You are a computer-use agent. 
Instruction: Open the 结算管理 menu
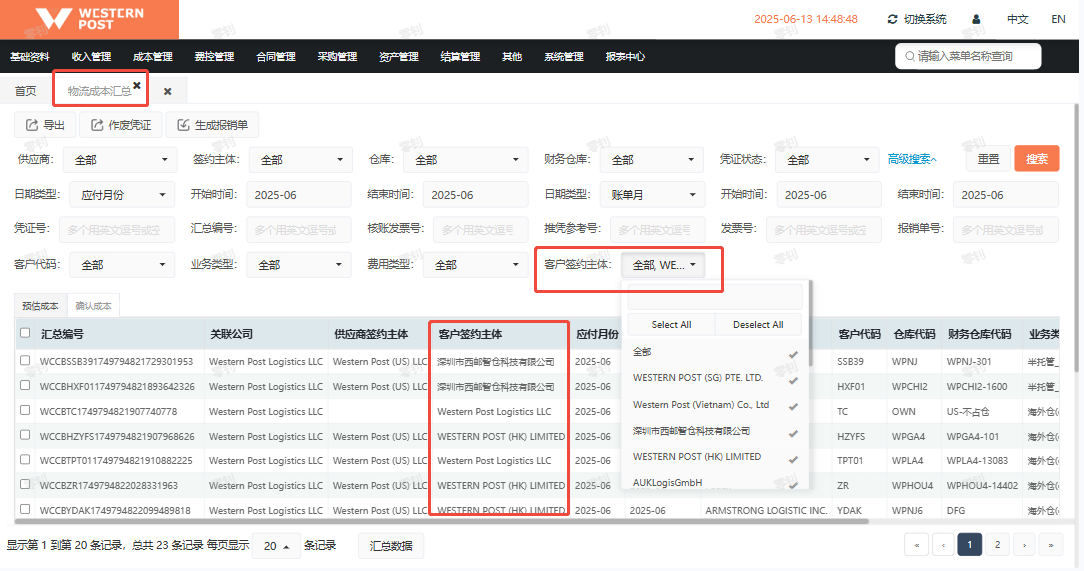(x=460, y=57)
